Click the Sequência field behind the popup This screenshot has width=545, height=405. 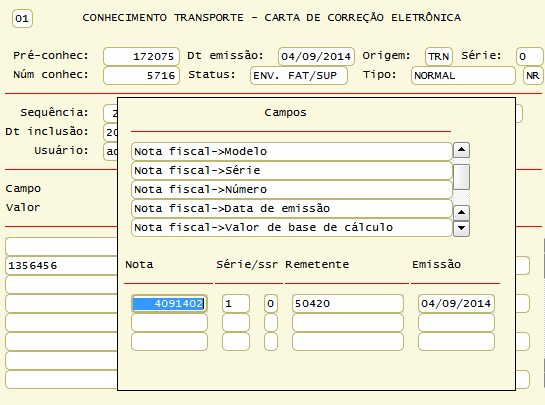111,113
